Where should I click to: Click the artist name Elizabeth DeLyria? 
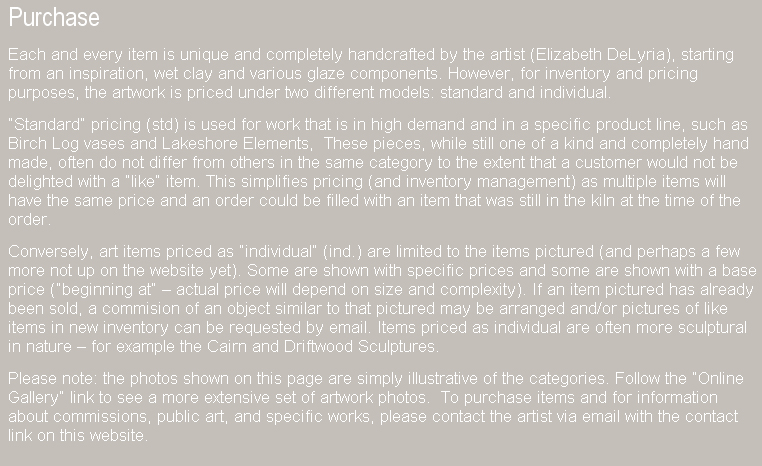coord(600,54)
